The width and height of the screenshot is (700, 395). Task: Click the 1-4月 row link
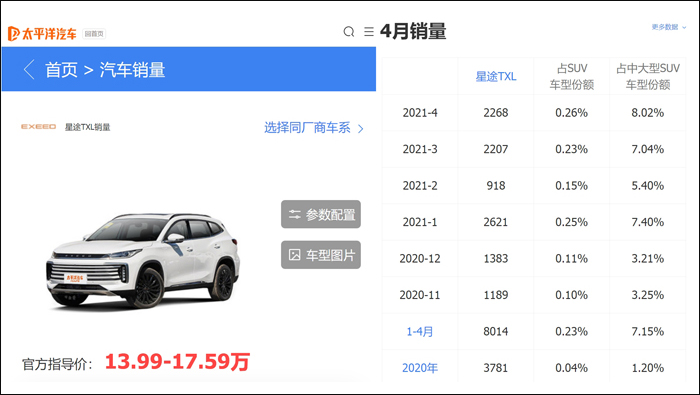point(420,332)
